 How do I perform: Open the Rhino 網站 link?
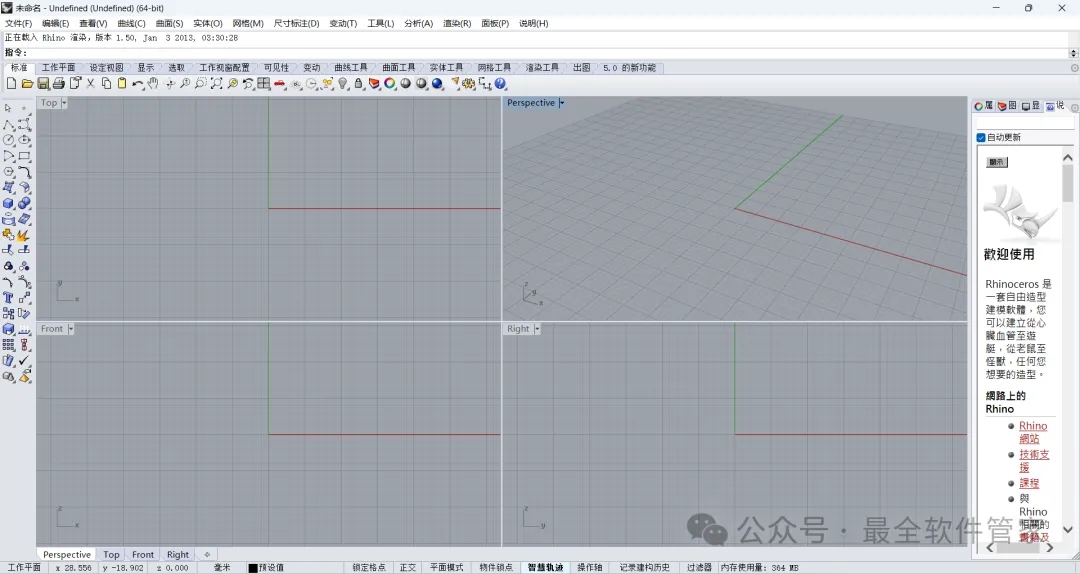tap(1032, 432)
